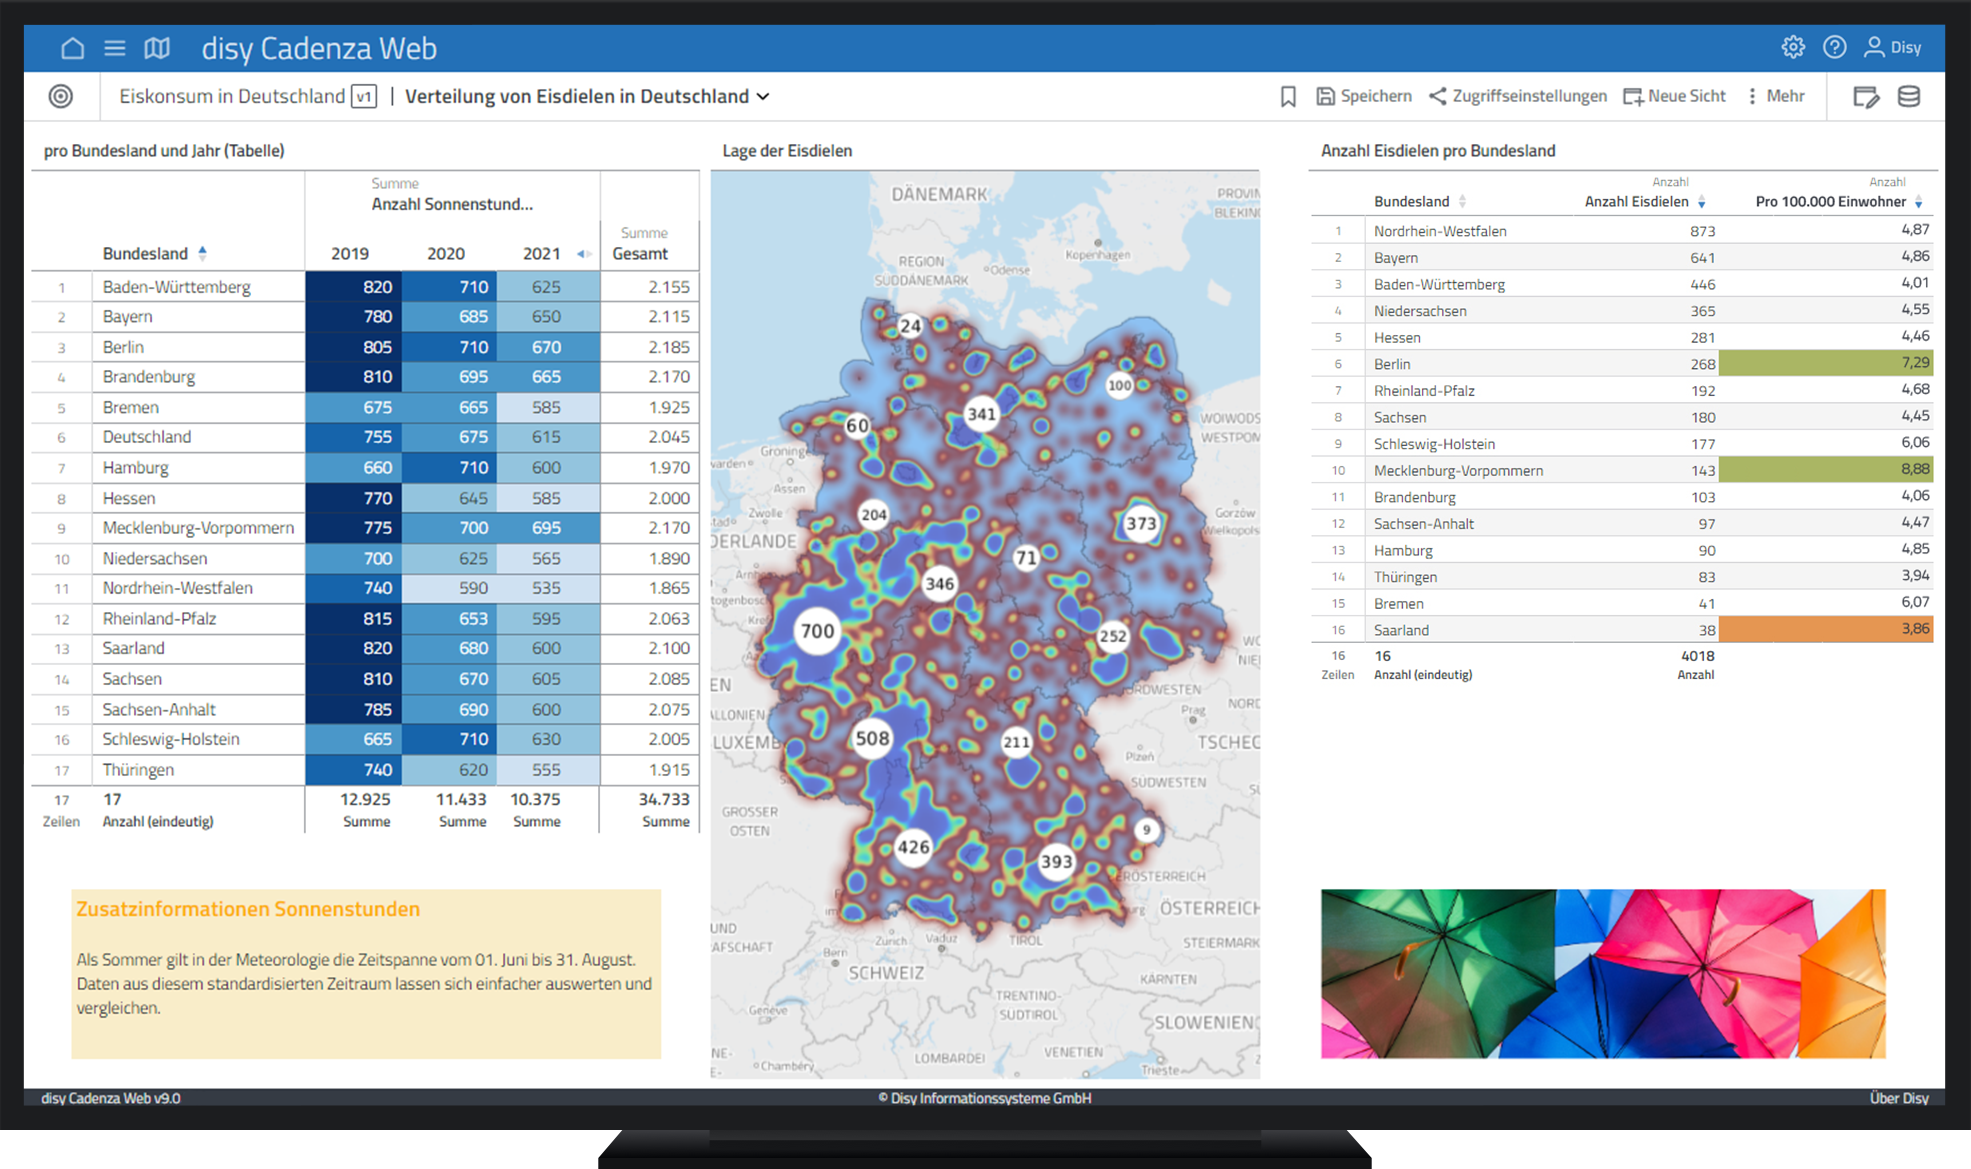Expand the Verteilung von Eisdielen in Deutschland dropdown
The width and height of the screenshot is (1971, 1169).
point(763,96)
